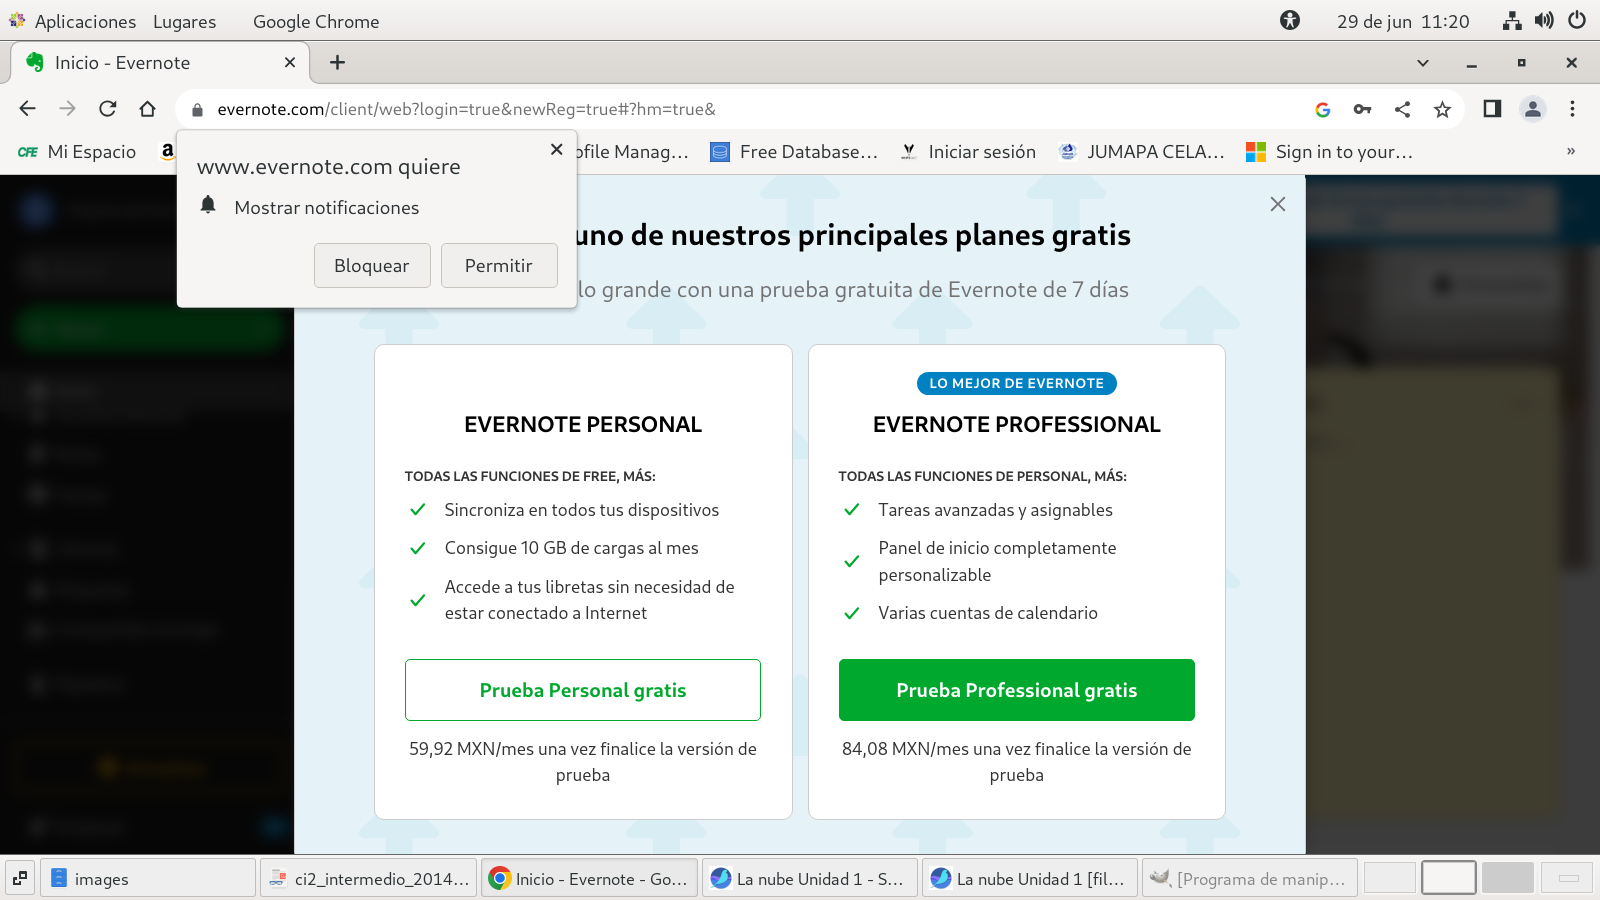Allow notifications with Permitir
This screenshot has width=1600, height=900.
[x=498, y=266]
